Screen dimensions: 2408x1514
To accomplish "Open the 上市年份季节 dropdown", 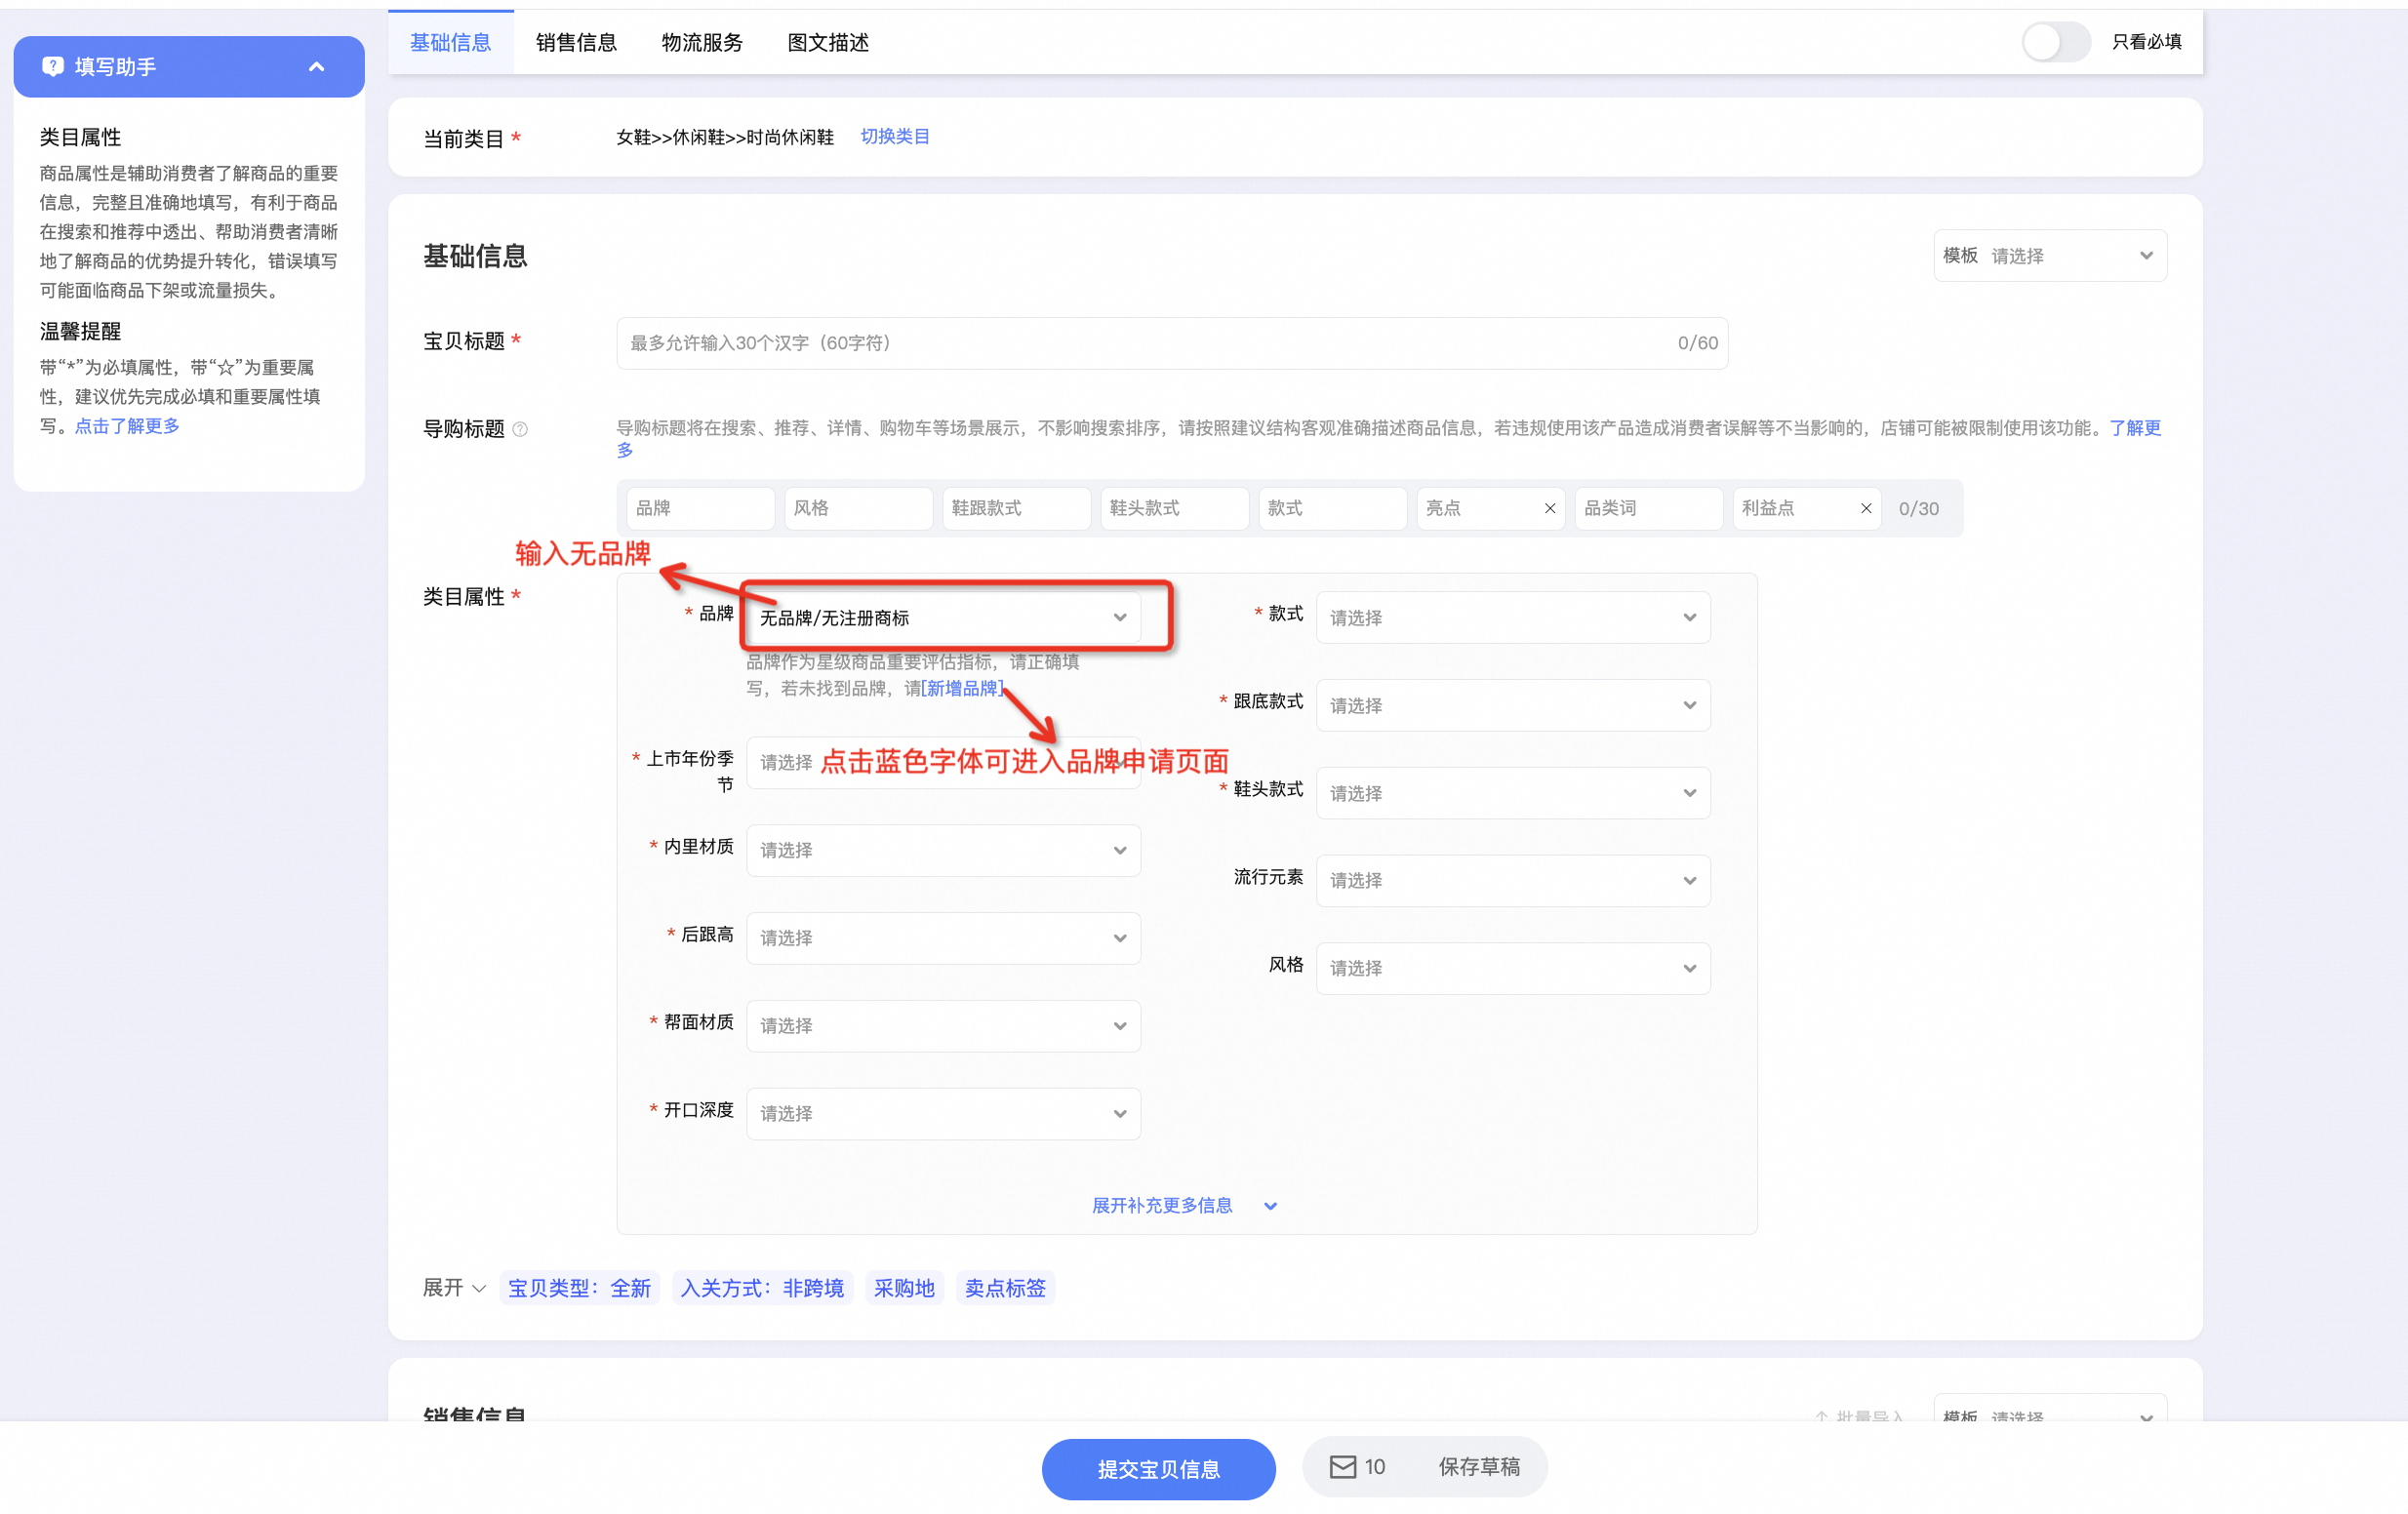I will (x=944, y=763).
